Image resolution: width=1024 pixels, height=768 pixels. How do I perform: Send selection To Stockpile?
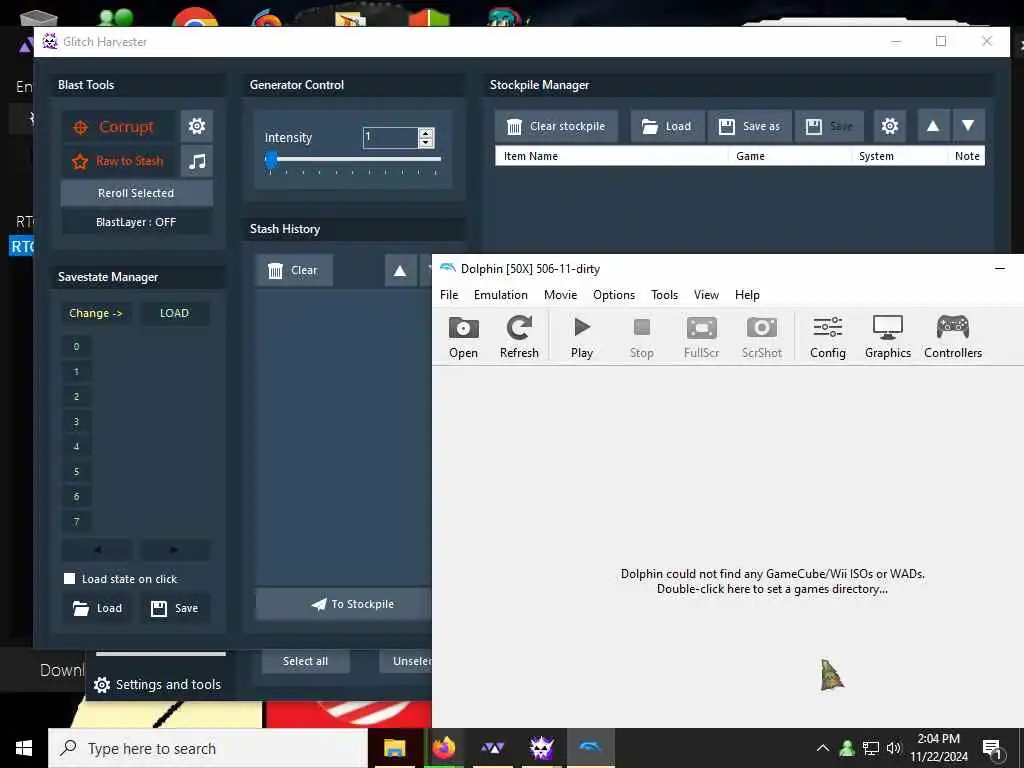pyautogui.click(x=344, y=604)
